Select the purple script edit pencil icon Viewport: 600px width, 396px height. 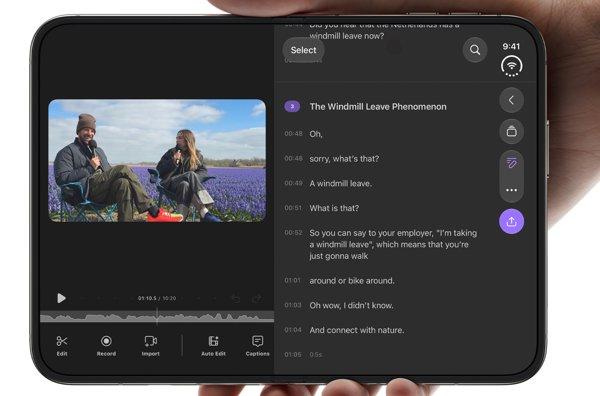pos(511,163)
